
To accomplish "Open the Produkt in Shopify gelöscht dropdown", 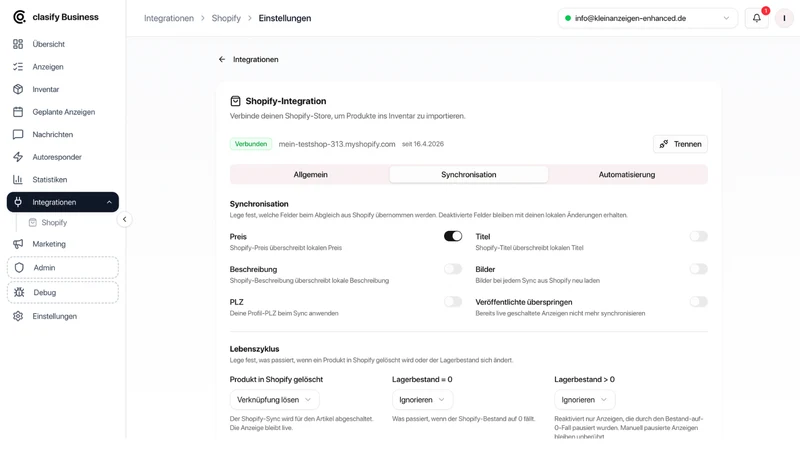I will [274, 399].
